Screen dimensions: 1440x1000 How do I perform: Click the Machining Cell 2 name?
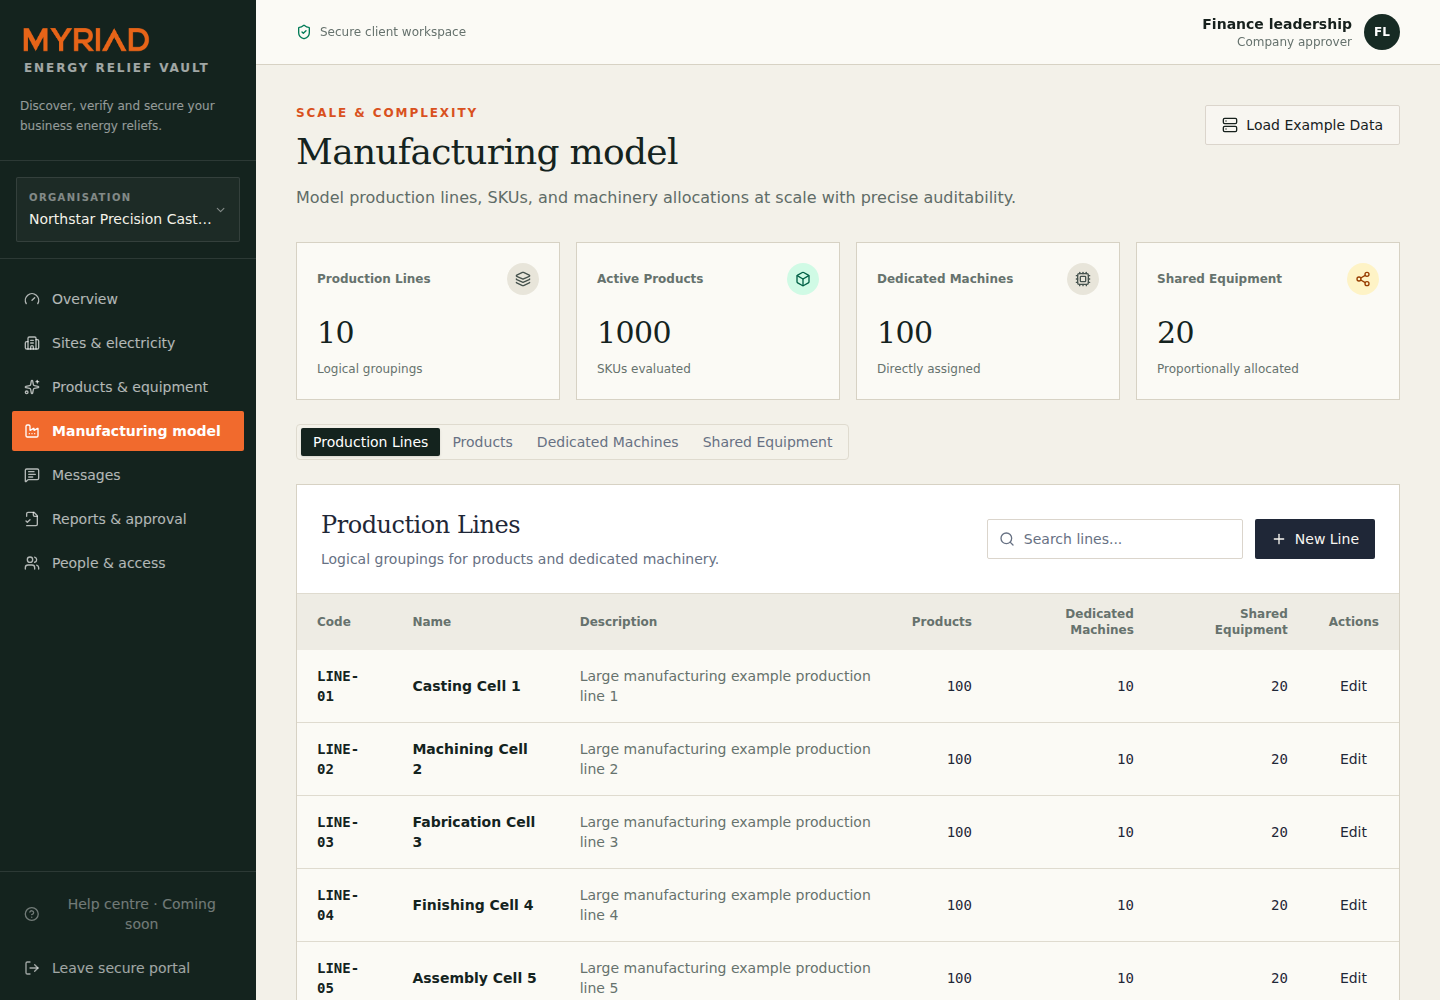click(x=470, y=759)
